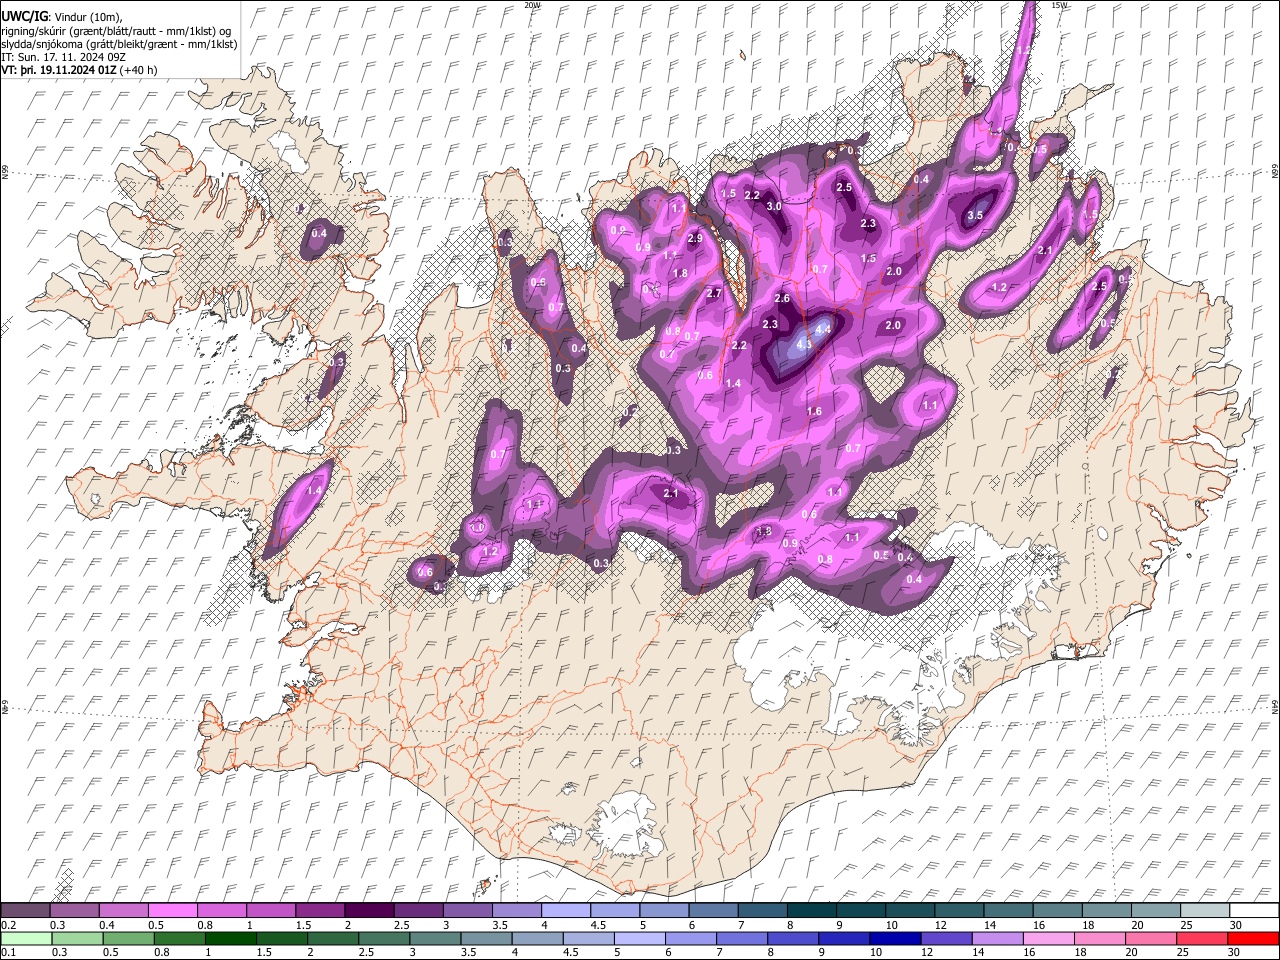The height and width of the screenshot is (960, 1280).
Task: Click violet rain swatch between 12 and 14
Action: click(x=945, y=939)
